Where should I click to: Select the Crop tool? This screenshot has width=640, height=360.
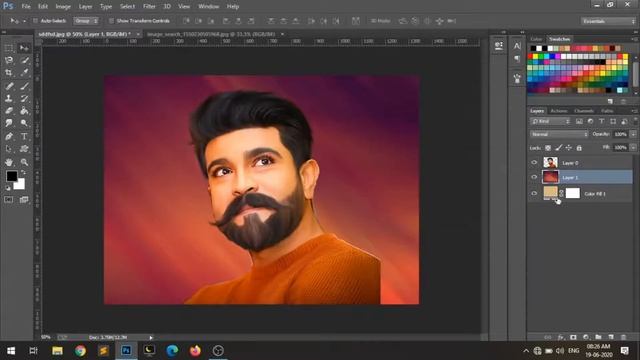coord(9,73)
